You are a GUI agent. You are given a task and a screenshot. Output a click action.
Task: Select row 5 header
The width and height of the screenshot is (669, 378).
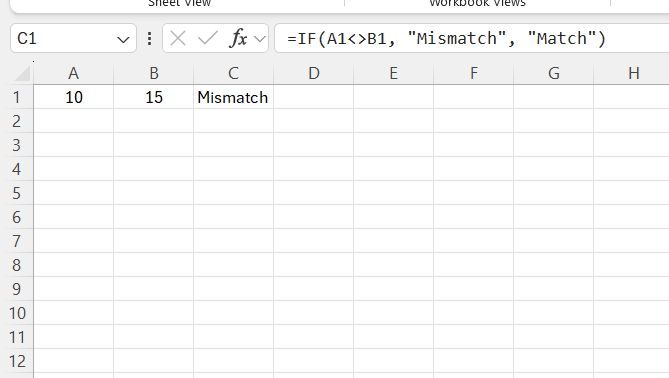click(x=17, y=193)
